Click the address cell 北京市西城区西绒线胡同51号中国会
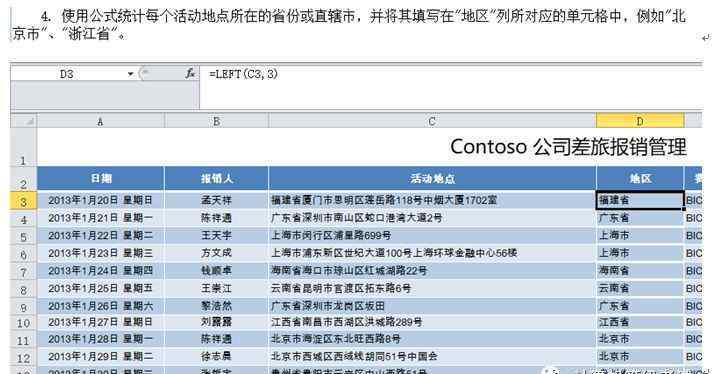The width and height of the screenshot is (715, 374). pyautogui.click(x=432, y=357)
